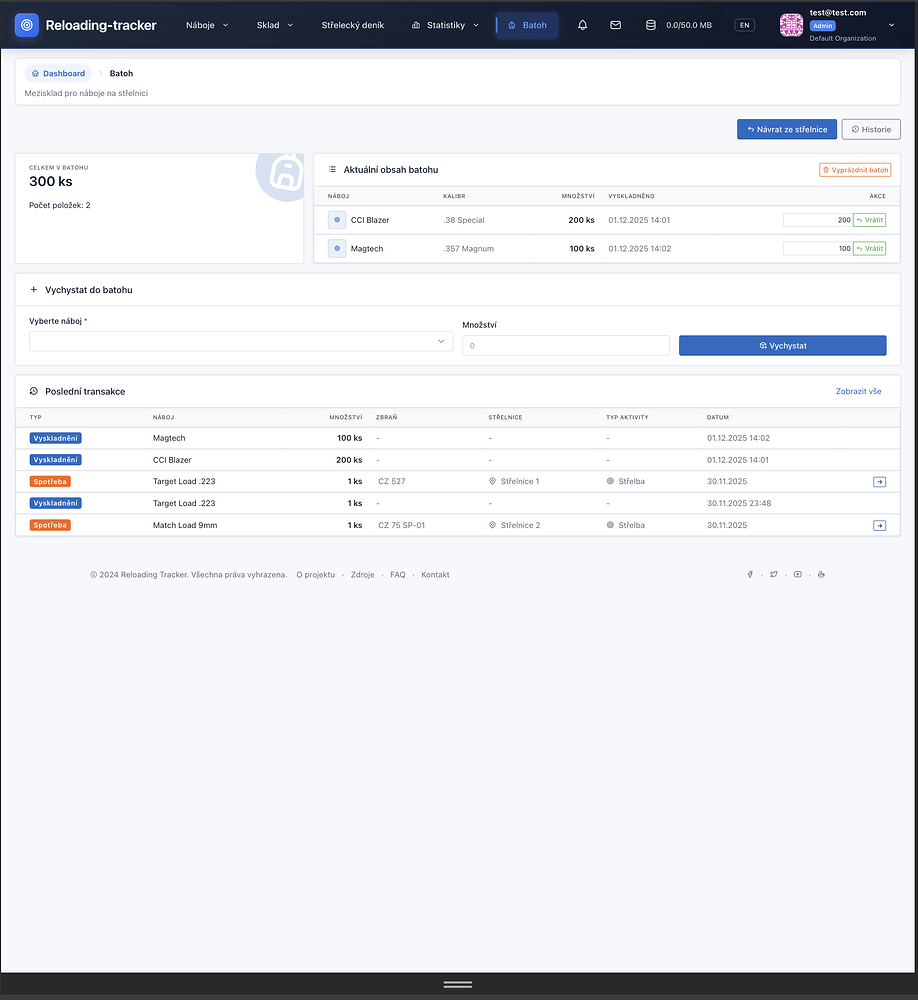Image resolution: width=918 pixels, height=1000 pixels.
Task: Expand the Náboje dropdown menu
Action: pos(207,25)
